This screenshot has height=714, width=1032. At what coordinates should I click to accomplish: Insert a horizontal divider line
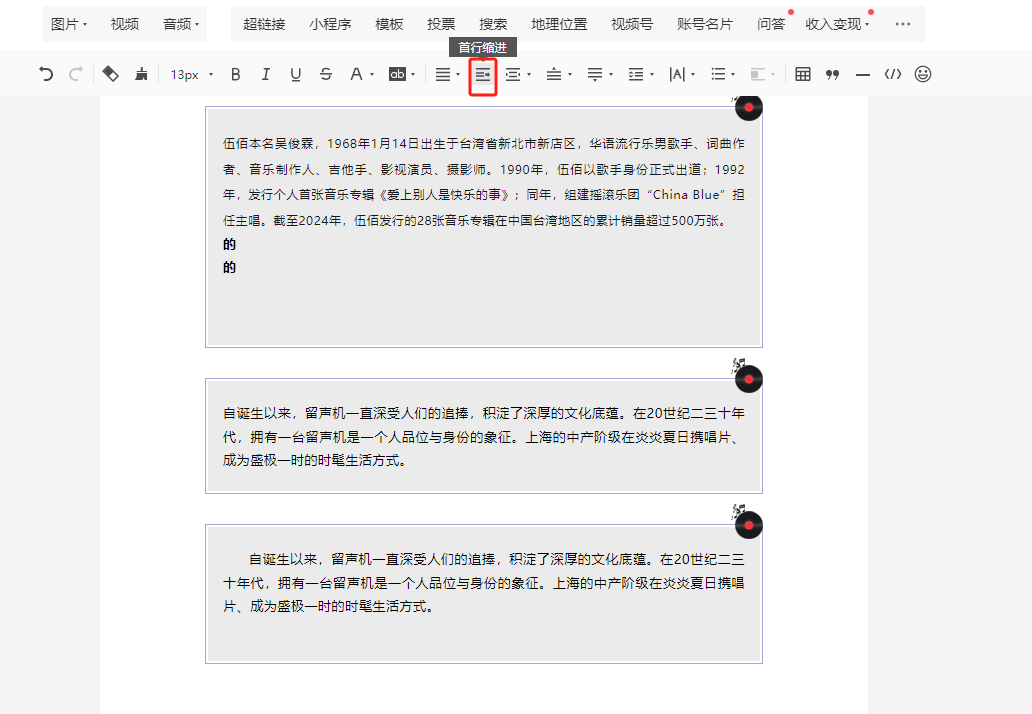(x=863, y=75)
